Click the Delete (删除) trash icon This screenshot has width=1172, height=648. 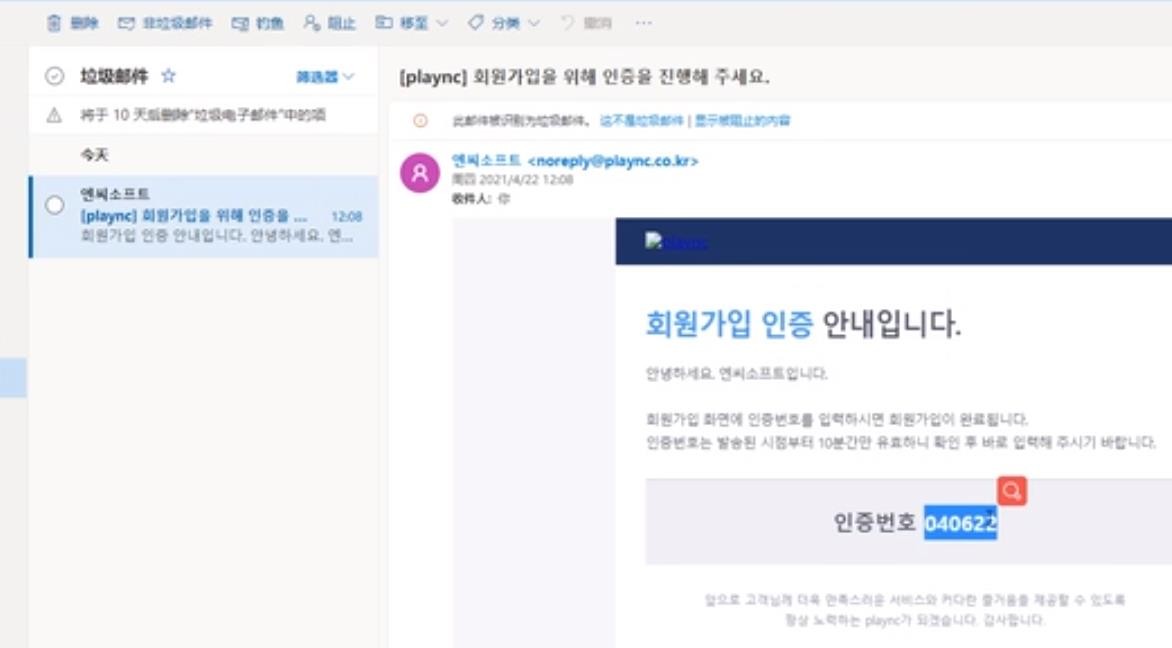pos(54,23)
